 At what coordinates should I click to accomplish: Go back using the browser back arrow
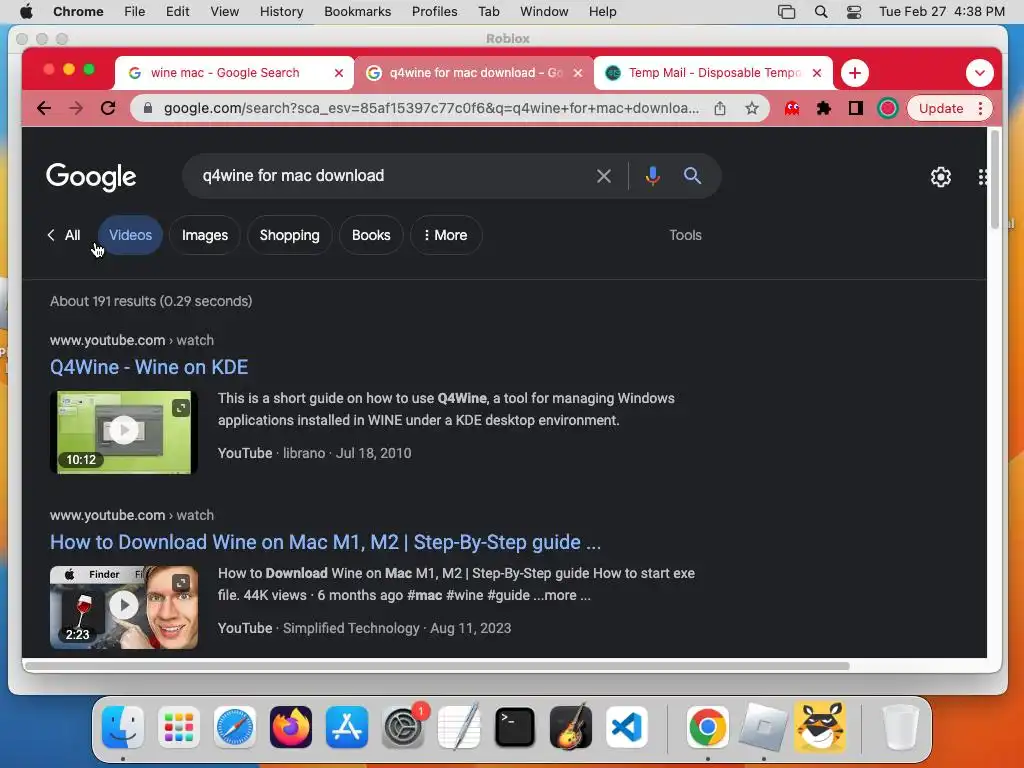coord(44,108)
